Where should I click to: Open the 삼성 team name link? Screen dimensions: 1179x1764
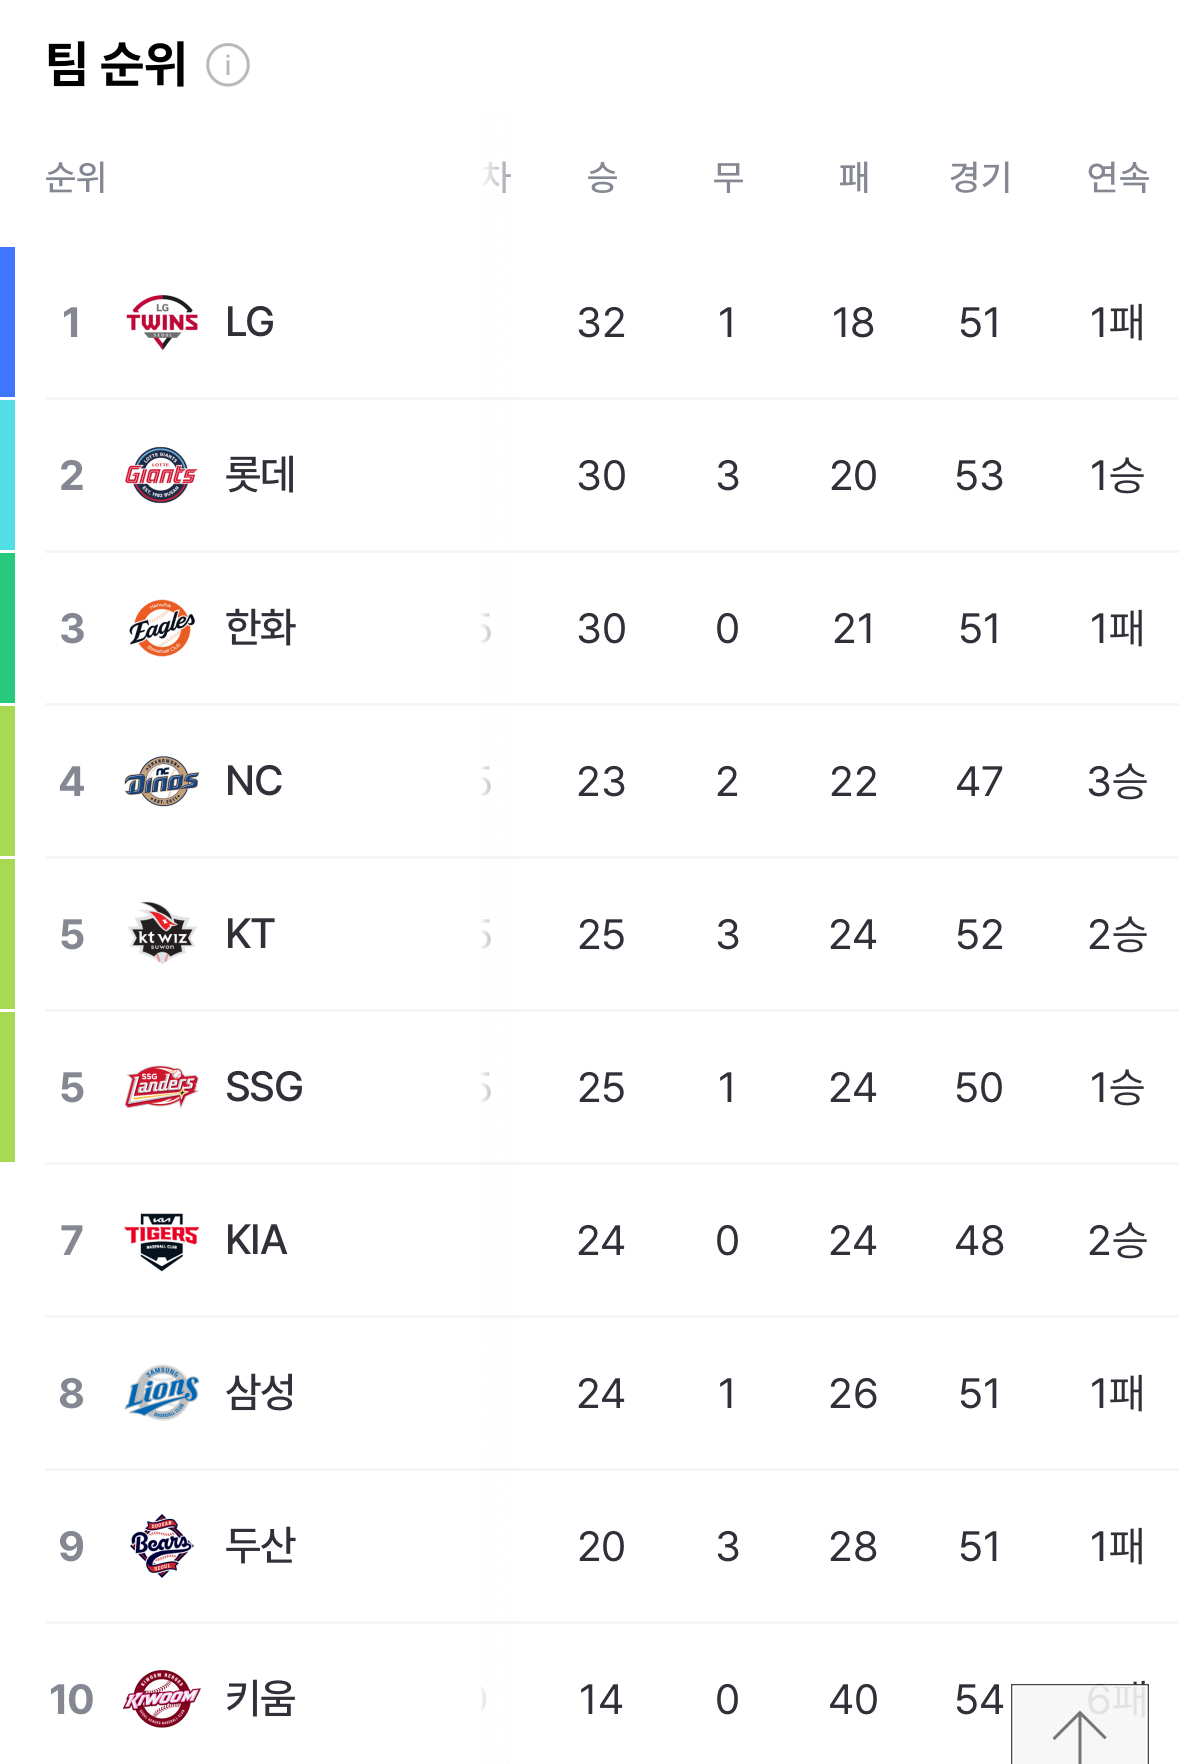pyautogui.click(x=260, y=1393)
